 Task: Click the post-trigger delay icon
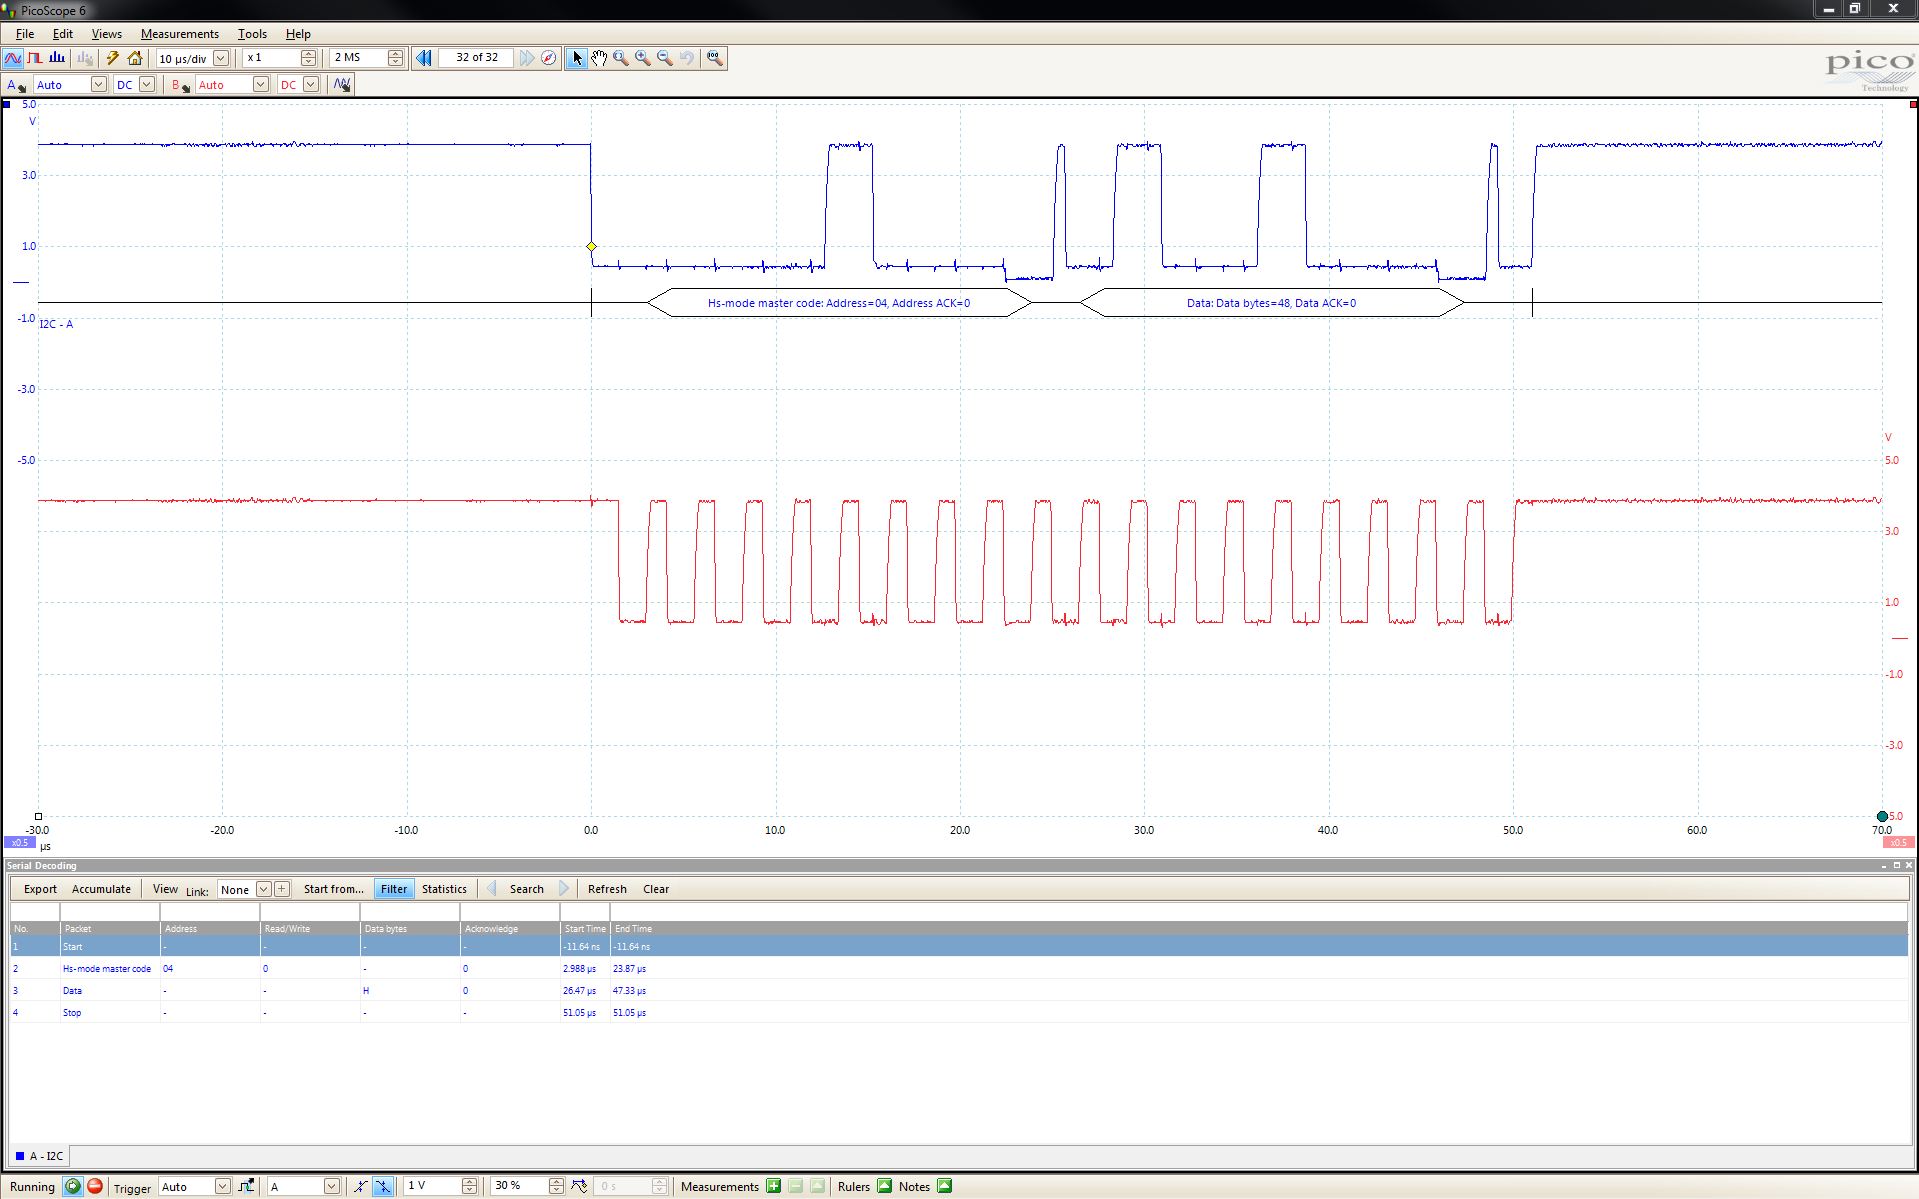click(579, 1187)
